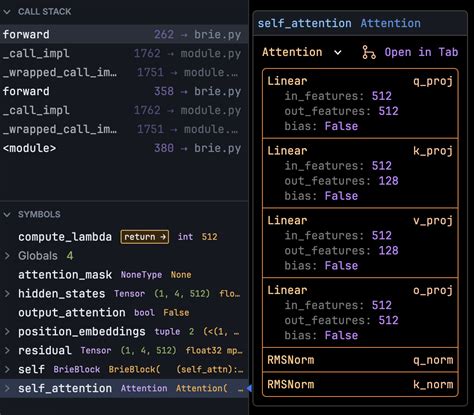This screenshot has width=474, height=415.
Task: Click the RMSNorm k_norm row
Action: (360, 384)
